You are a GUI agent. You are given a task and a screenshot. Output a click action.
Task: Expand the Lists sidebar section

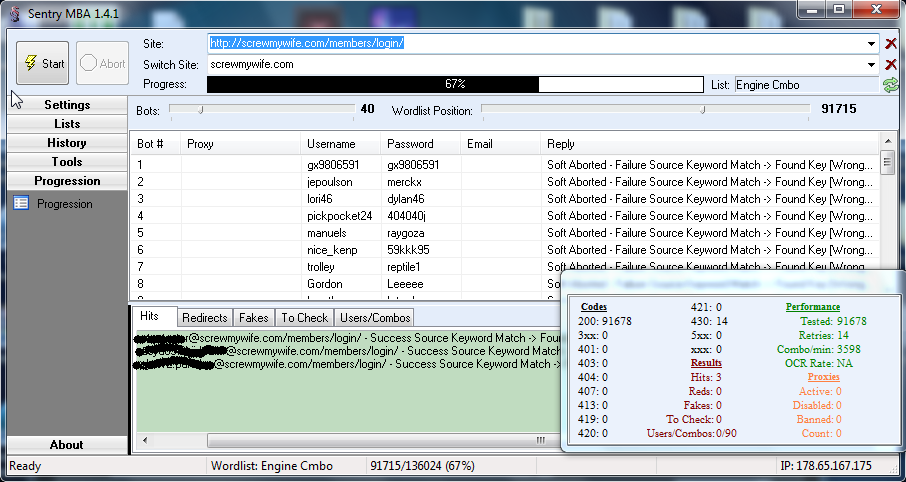tap(67, 124)
